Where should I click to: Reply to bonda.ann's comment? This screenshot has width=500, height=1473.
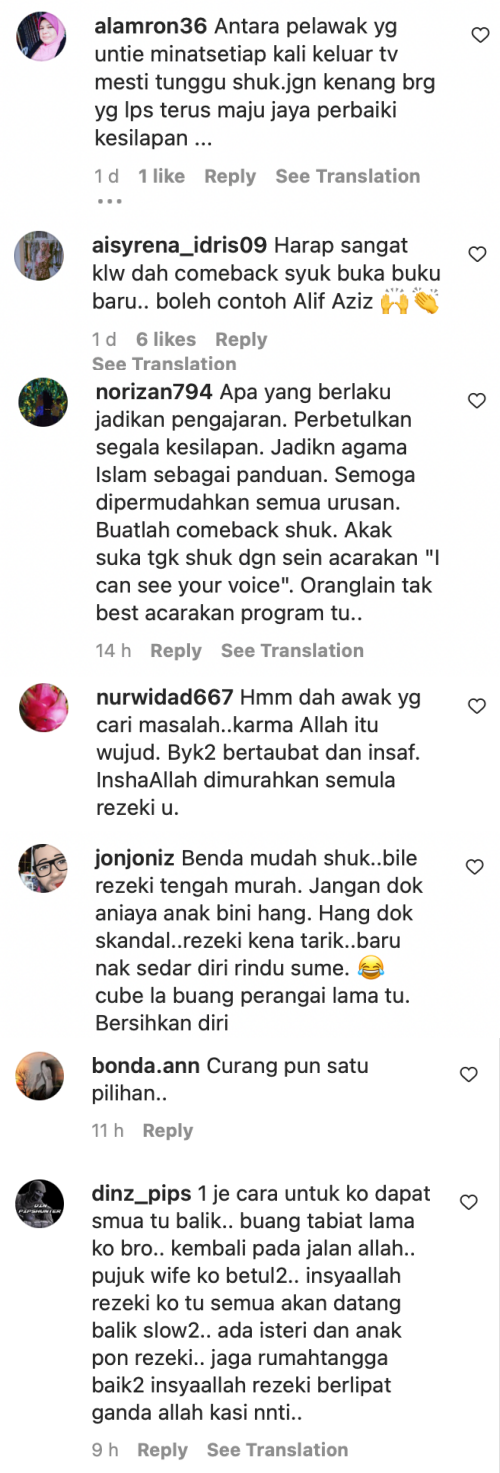pyautogui.click(x=167, y=1130)
